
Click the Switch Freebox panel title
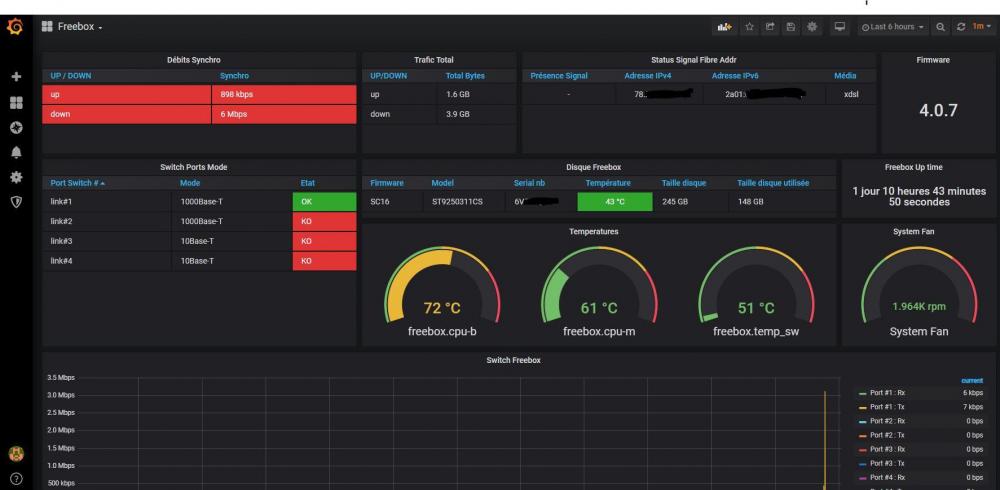512,360
